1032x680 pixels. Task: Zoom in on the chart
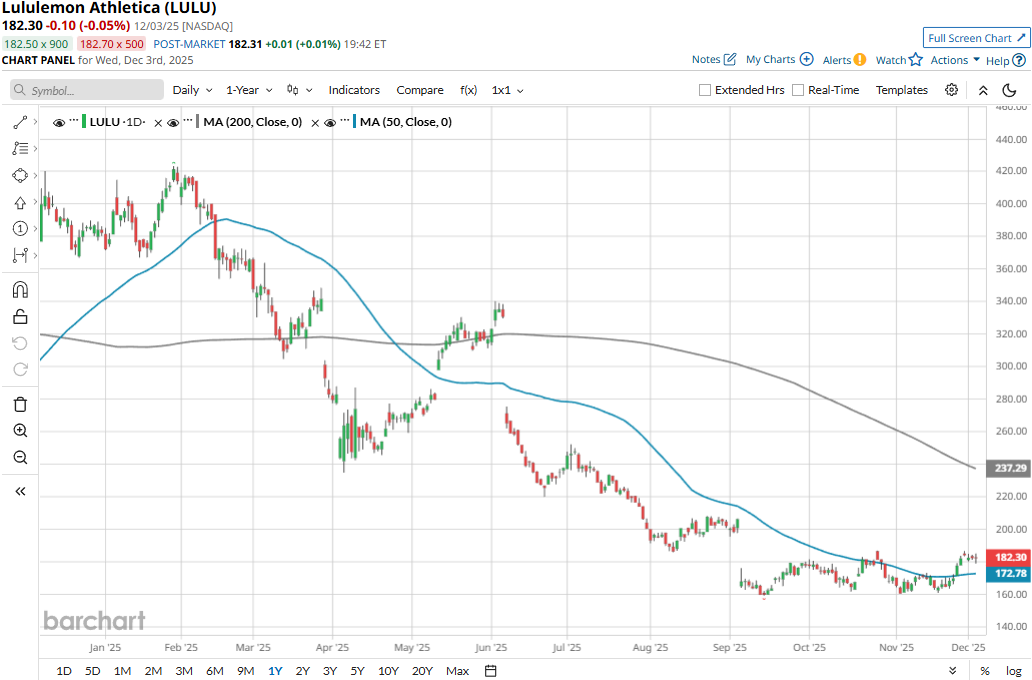click(20, 431)
